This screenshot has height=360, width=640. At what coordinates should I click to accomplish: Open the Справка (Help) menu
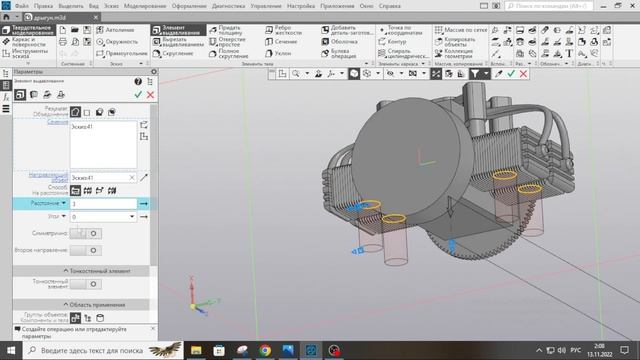coord(389,6)
